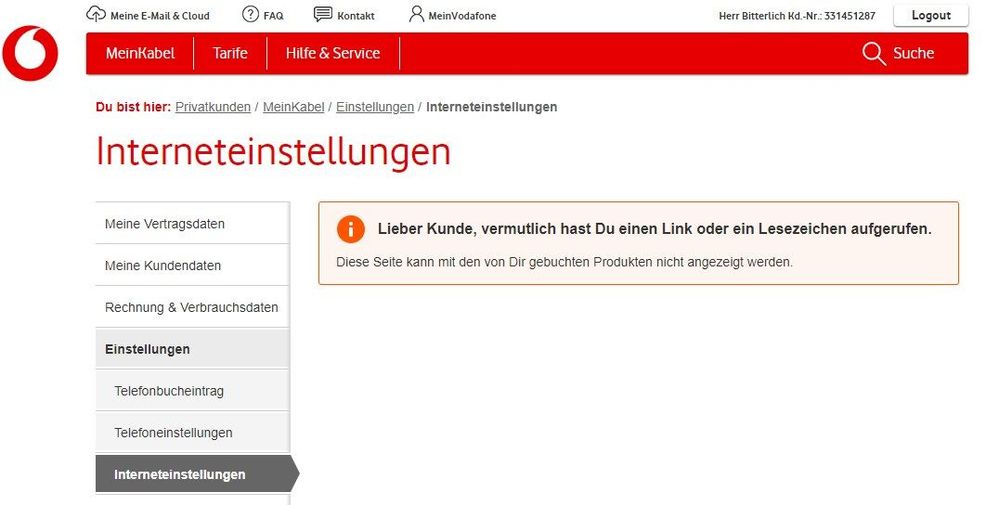The image size is (999, 505).
Task: Click the Vodafone logo
Action: pyautogui.click(x=30, y=53)
